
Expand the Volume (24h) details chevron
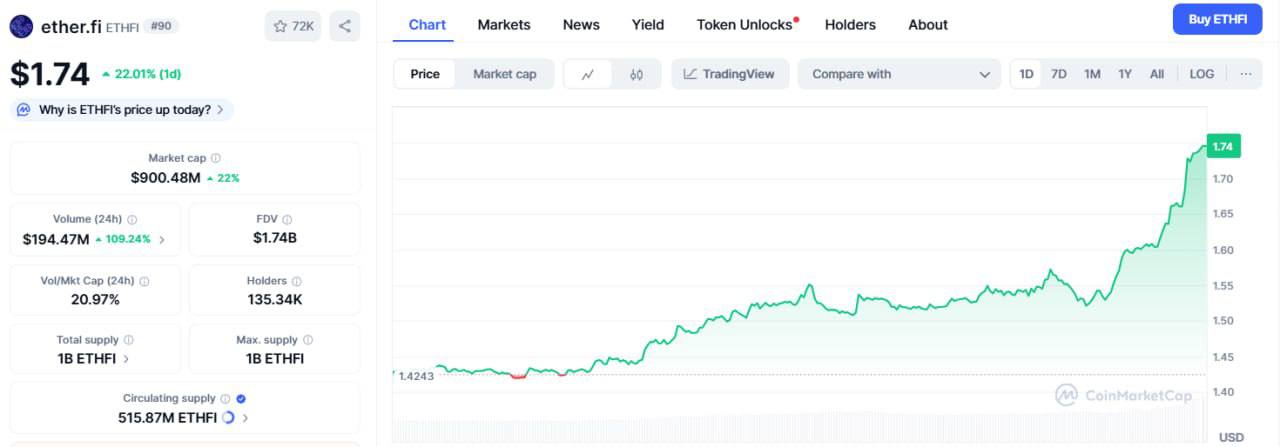(162, 240)
